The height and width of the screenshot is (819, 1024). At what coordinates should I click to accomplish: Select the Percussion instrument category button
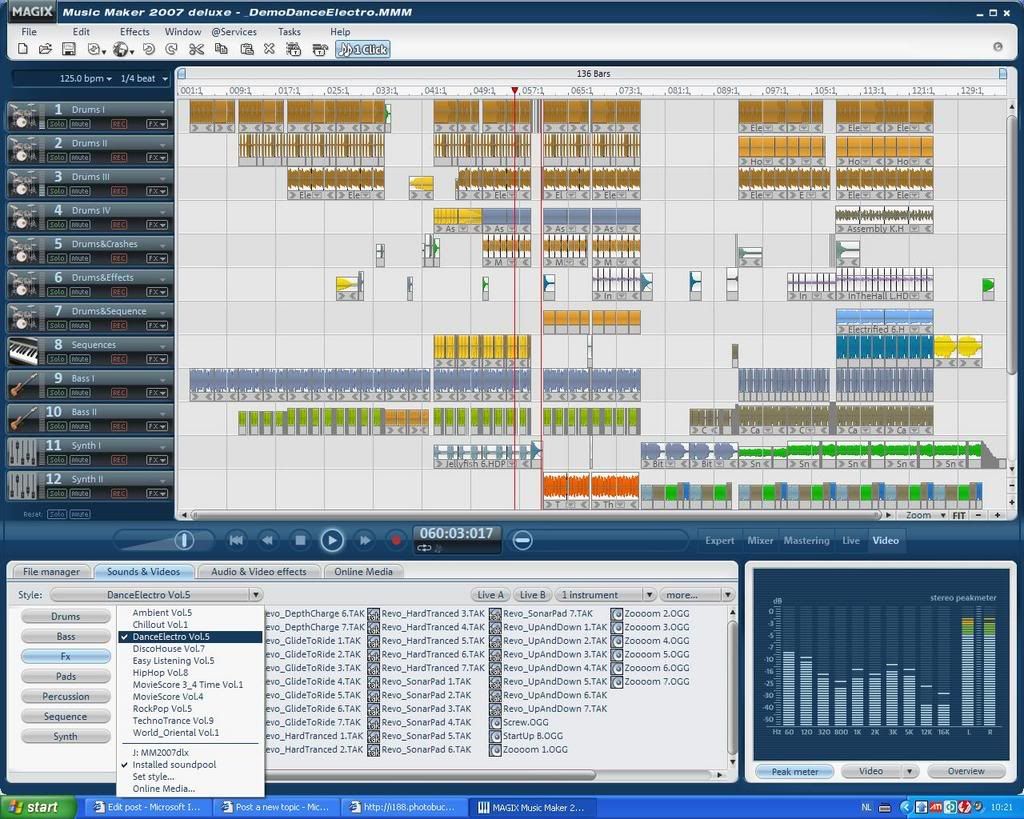65,697
